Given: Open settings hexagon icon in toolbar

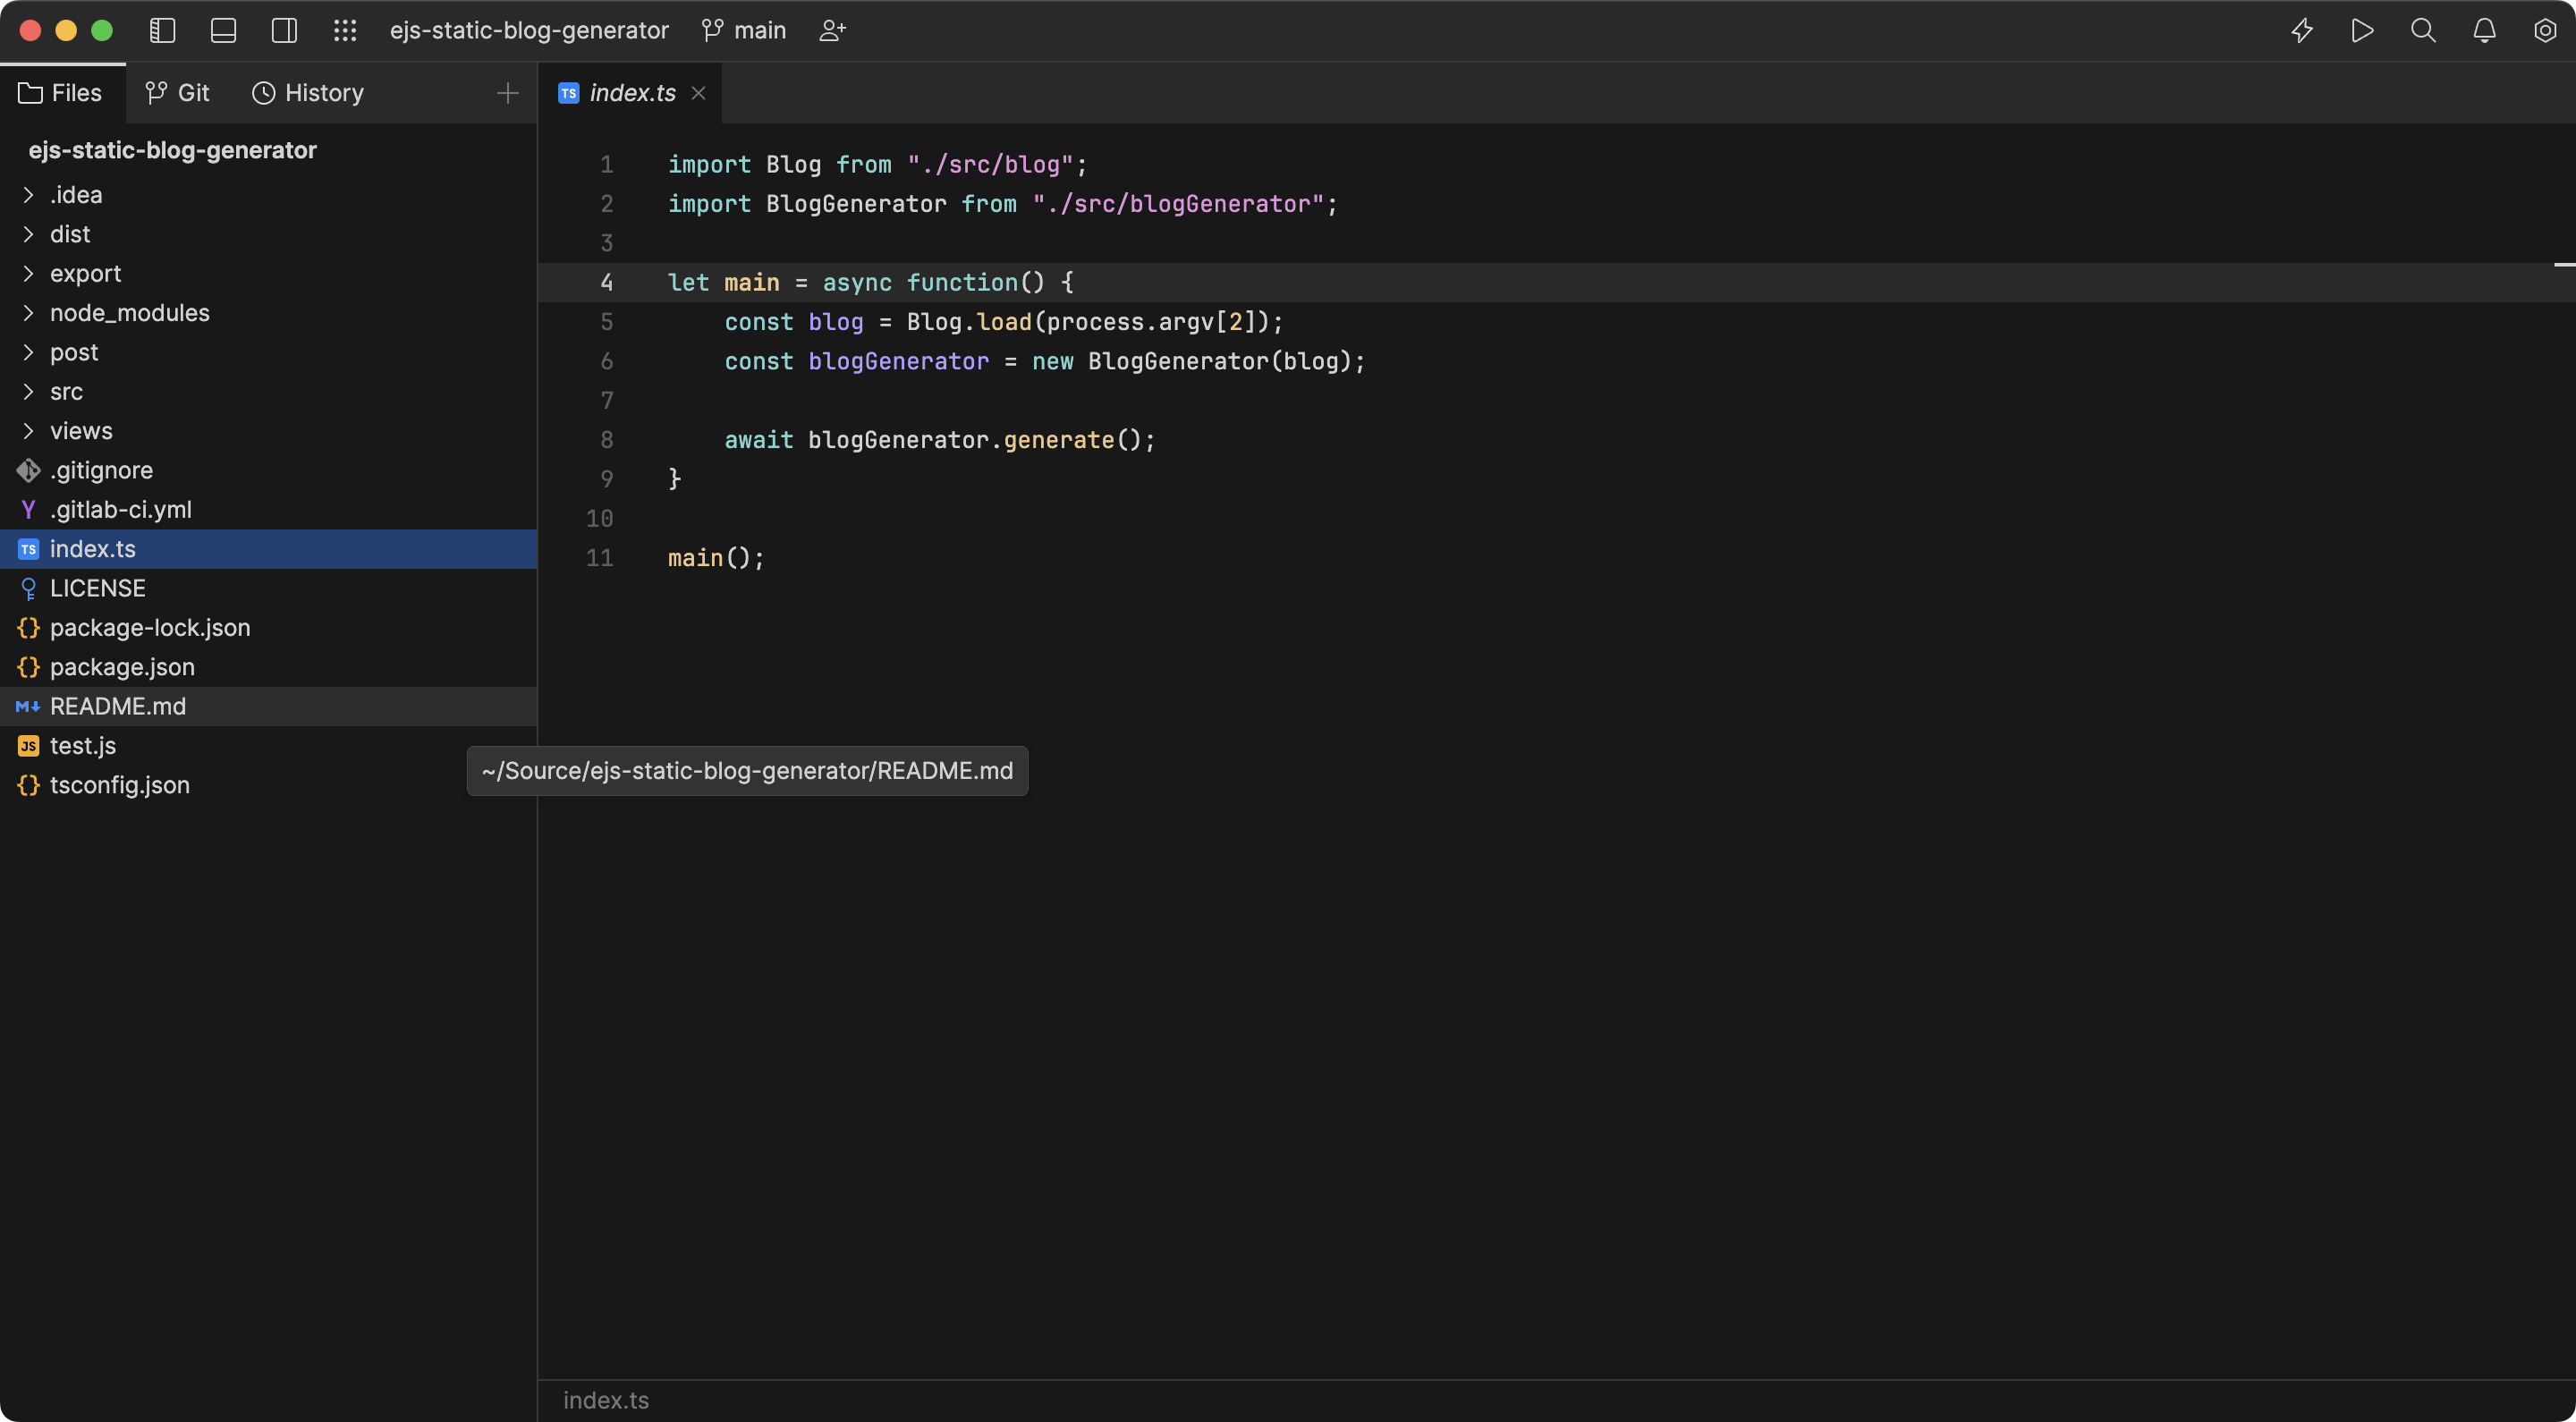Looking at the screenshot, I should (2545, 31).
